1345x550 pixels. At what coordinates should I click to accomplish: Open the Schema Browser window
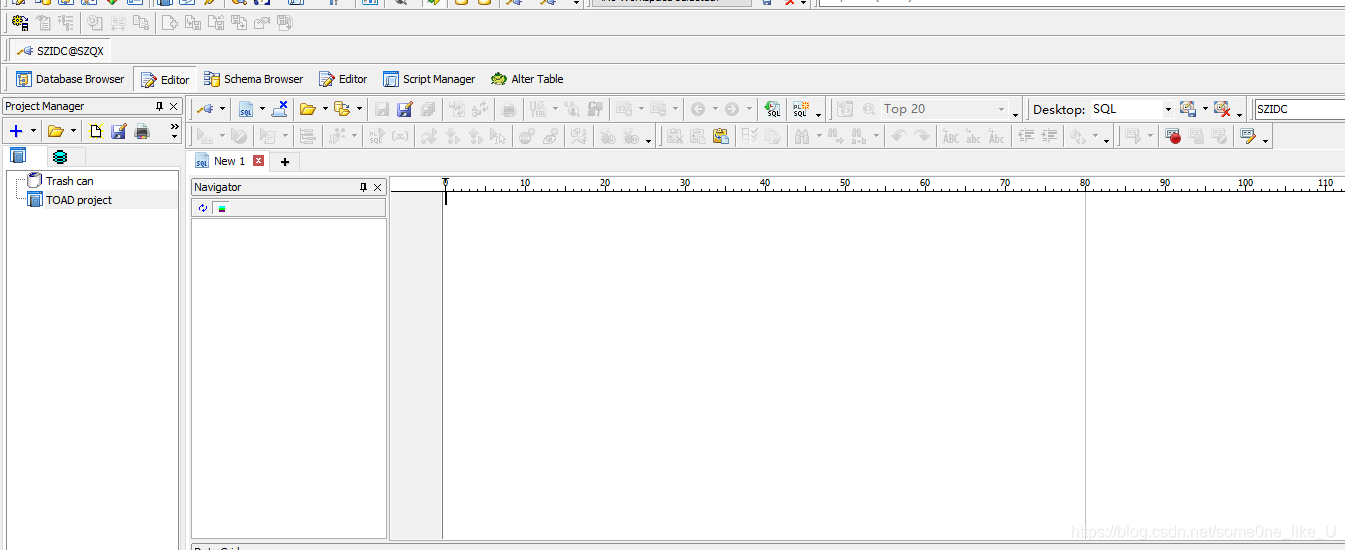[253, 79]
